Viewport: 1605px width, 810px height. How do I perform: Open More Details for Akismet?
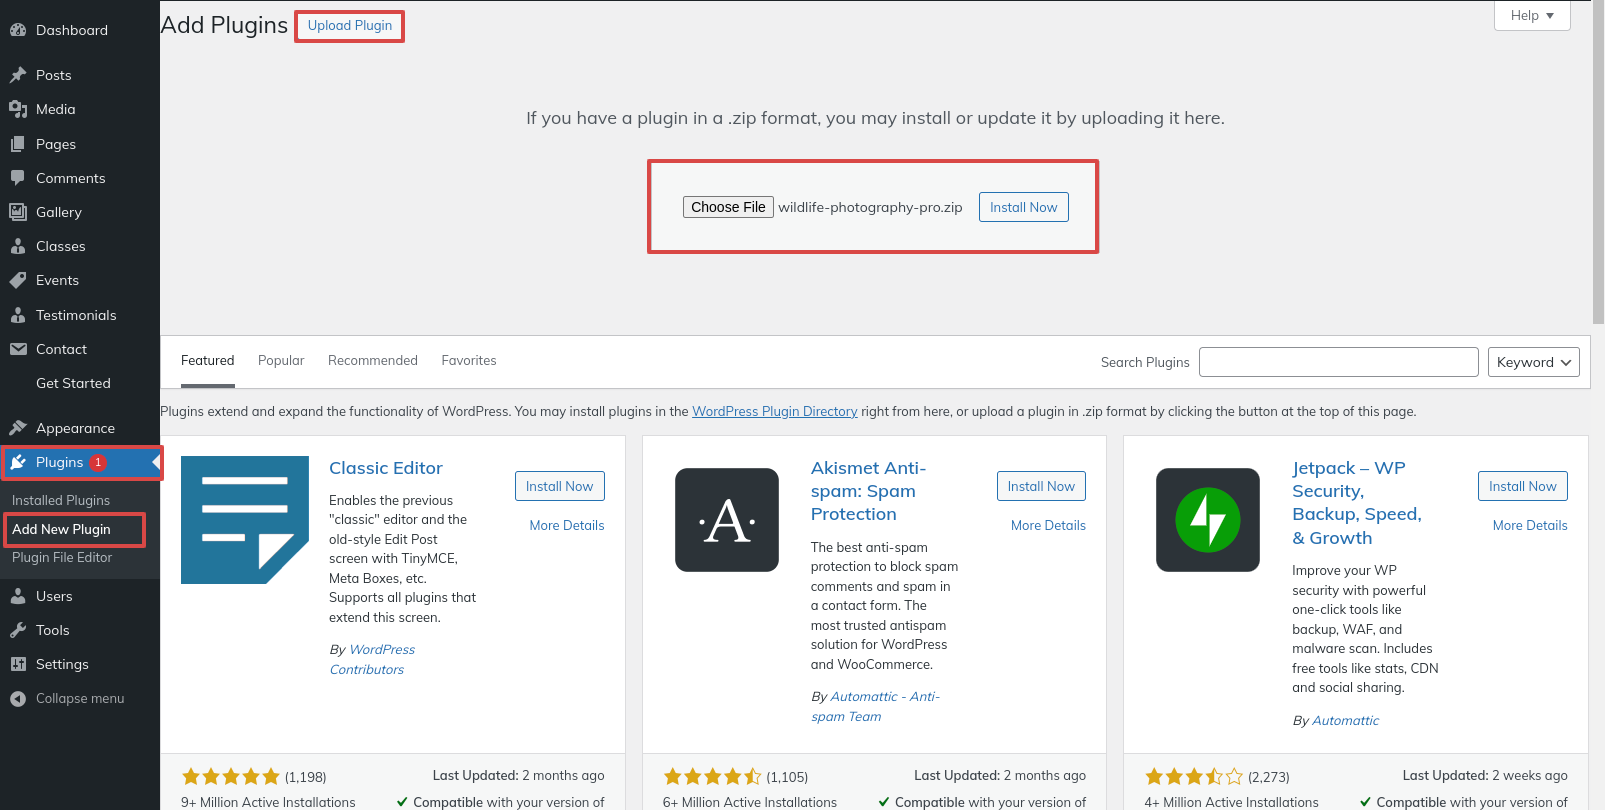coord(1048,525)
